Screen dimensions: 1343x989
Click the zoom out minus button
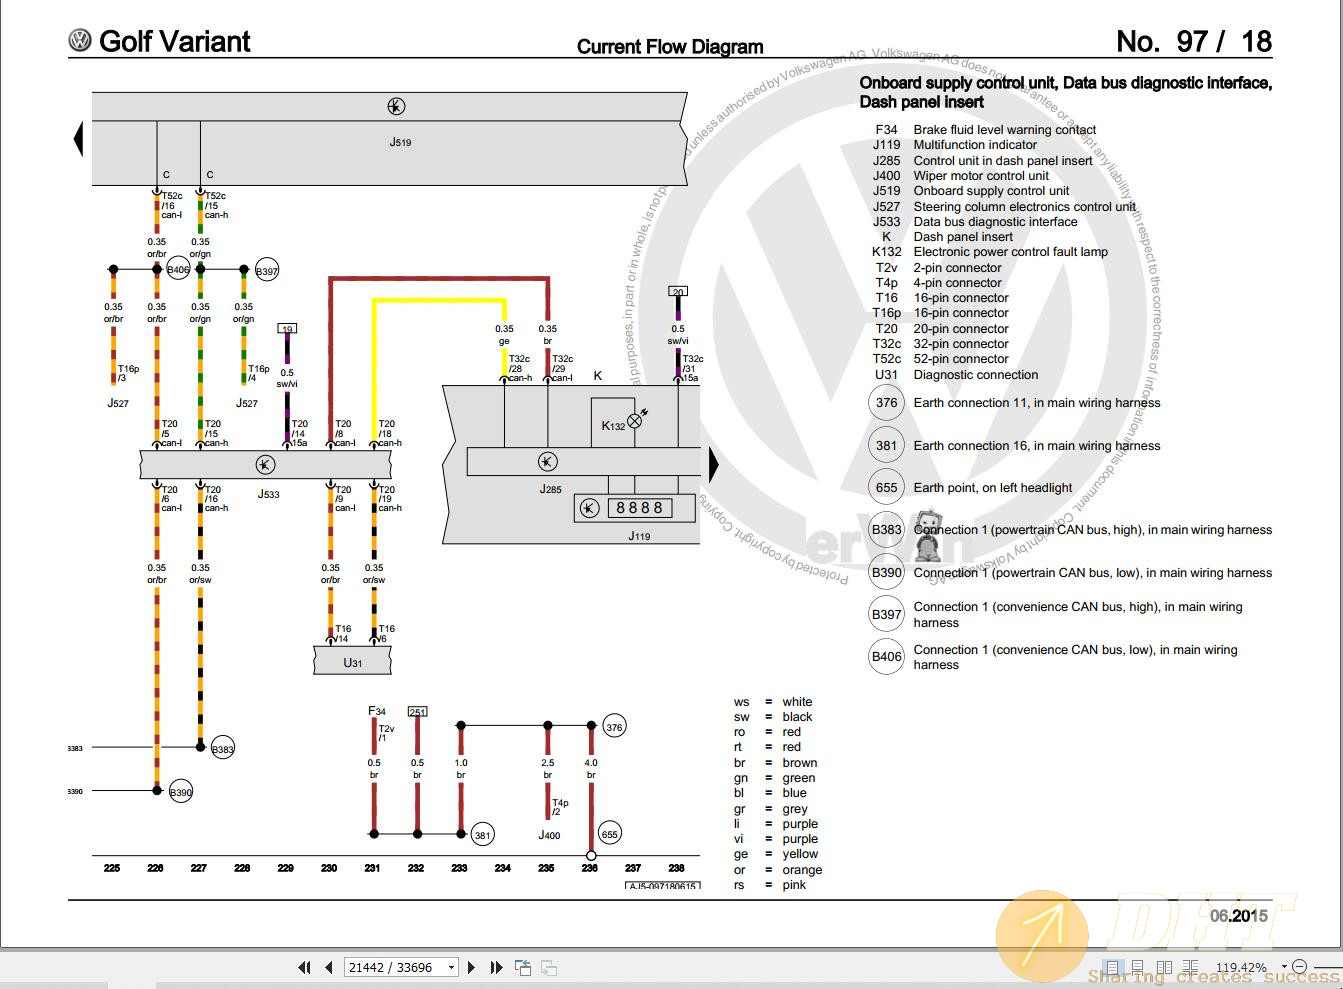click(x=1299, y=966)
